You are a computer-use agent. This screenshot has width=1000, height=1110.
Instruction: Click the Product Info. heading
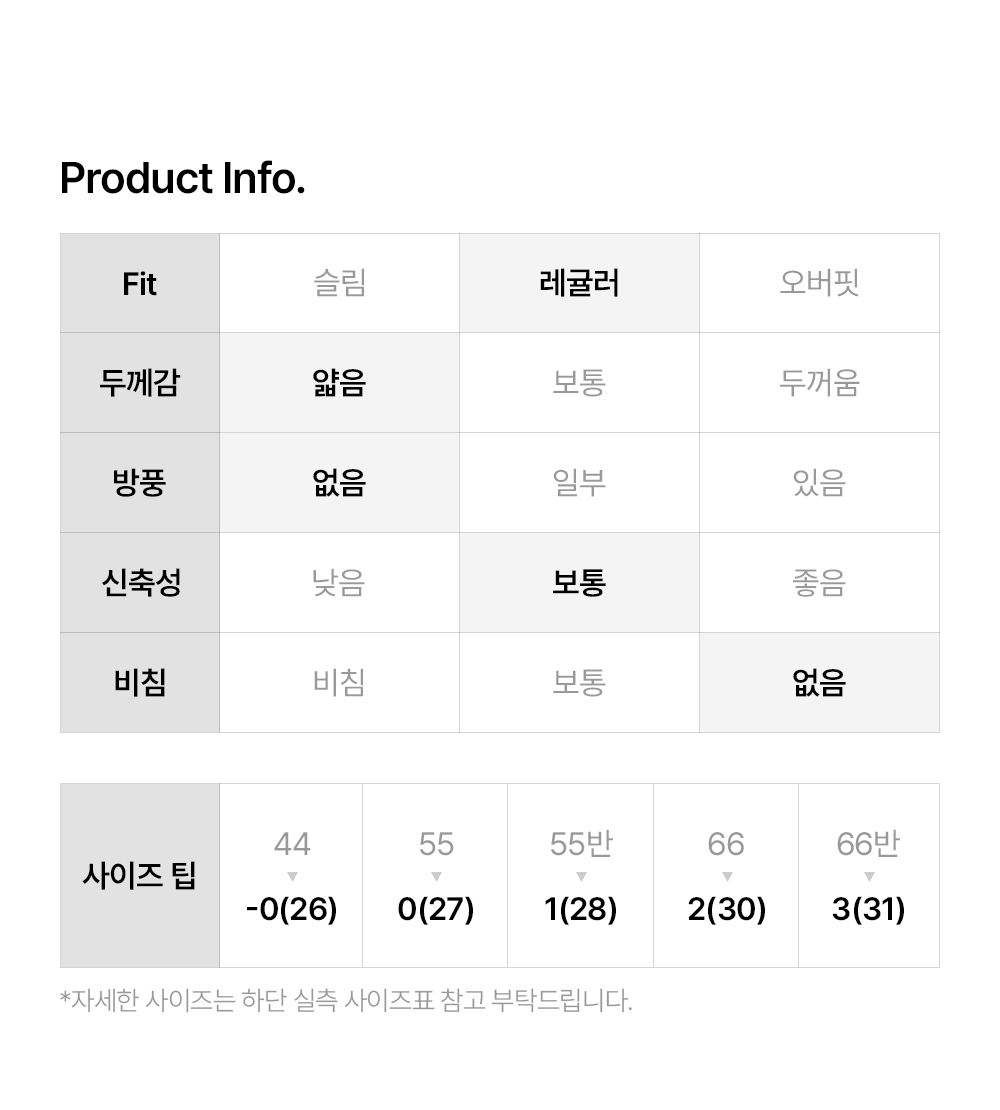click(x=183, y=179)
